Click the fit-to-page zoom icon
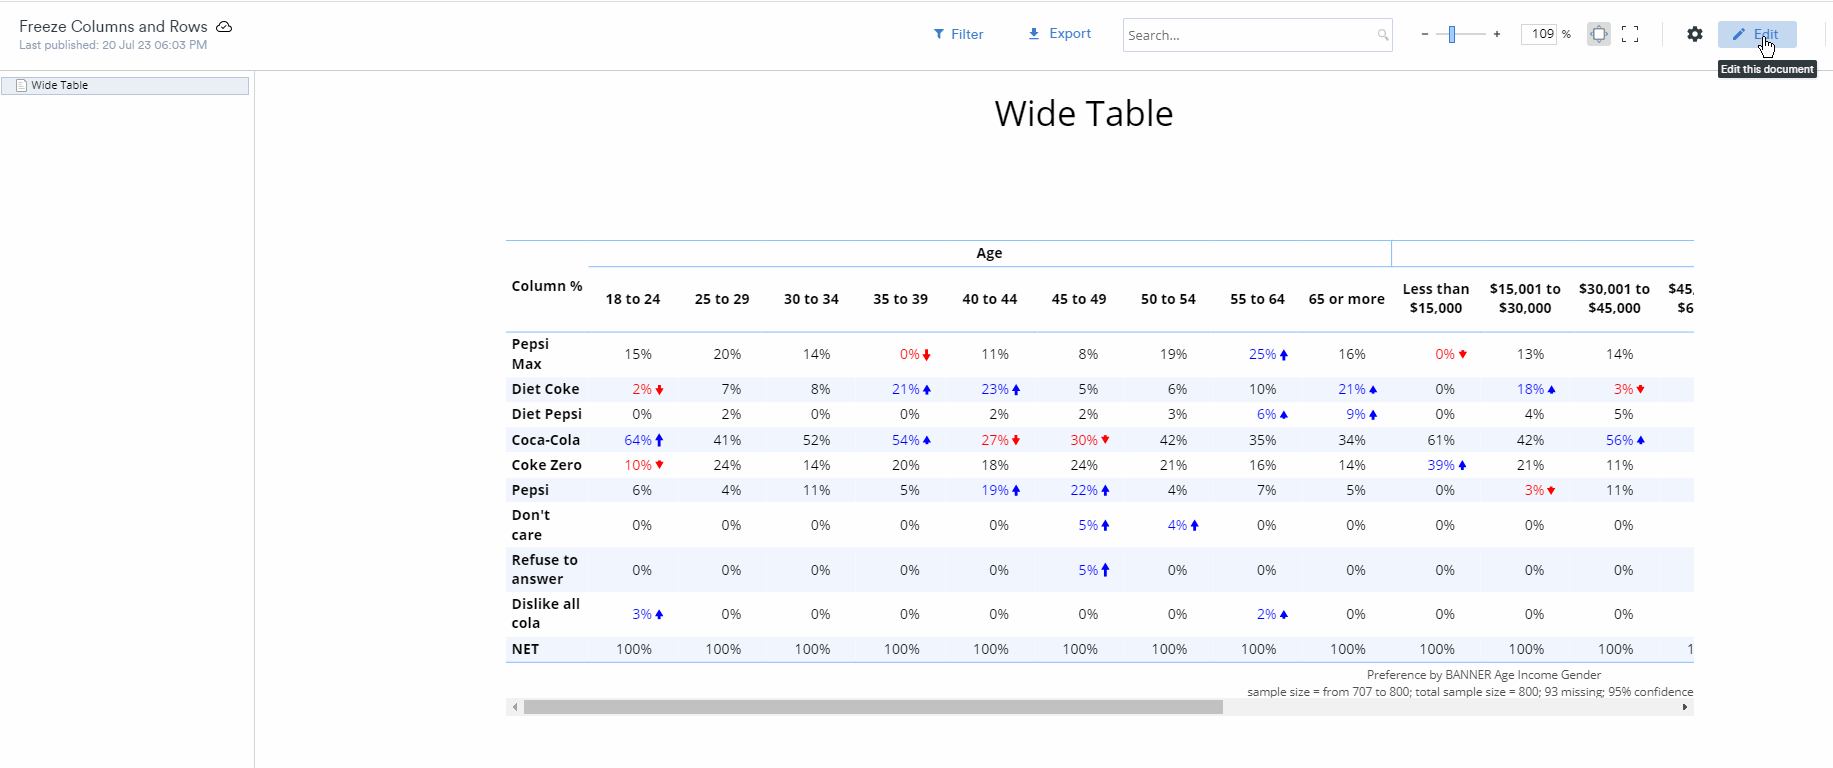1833x768 pixels. tap(1599, 34)
